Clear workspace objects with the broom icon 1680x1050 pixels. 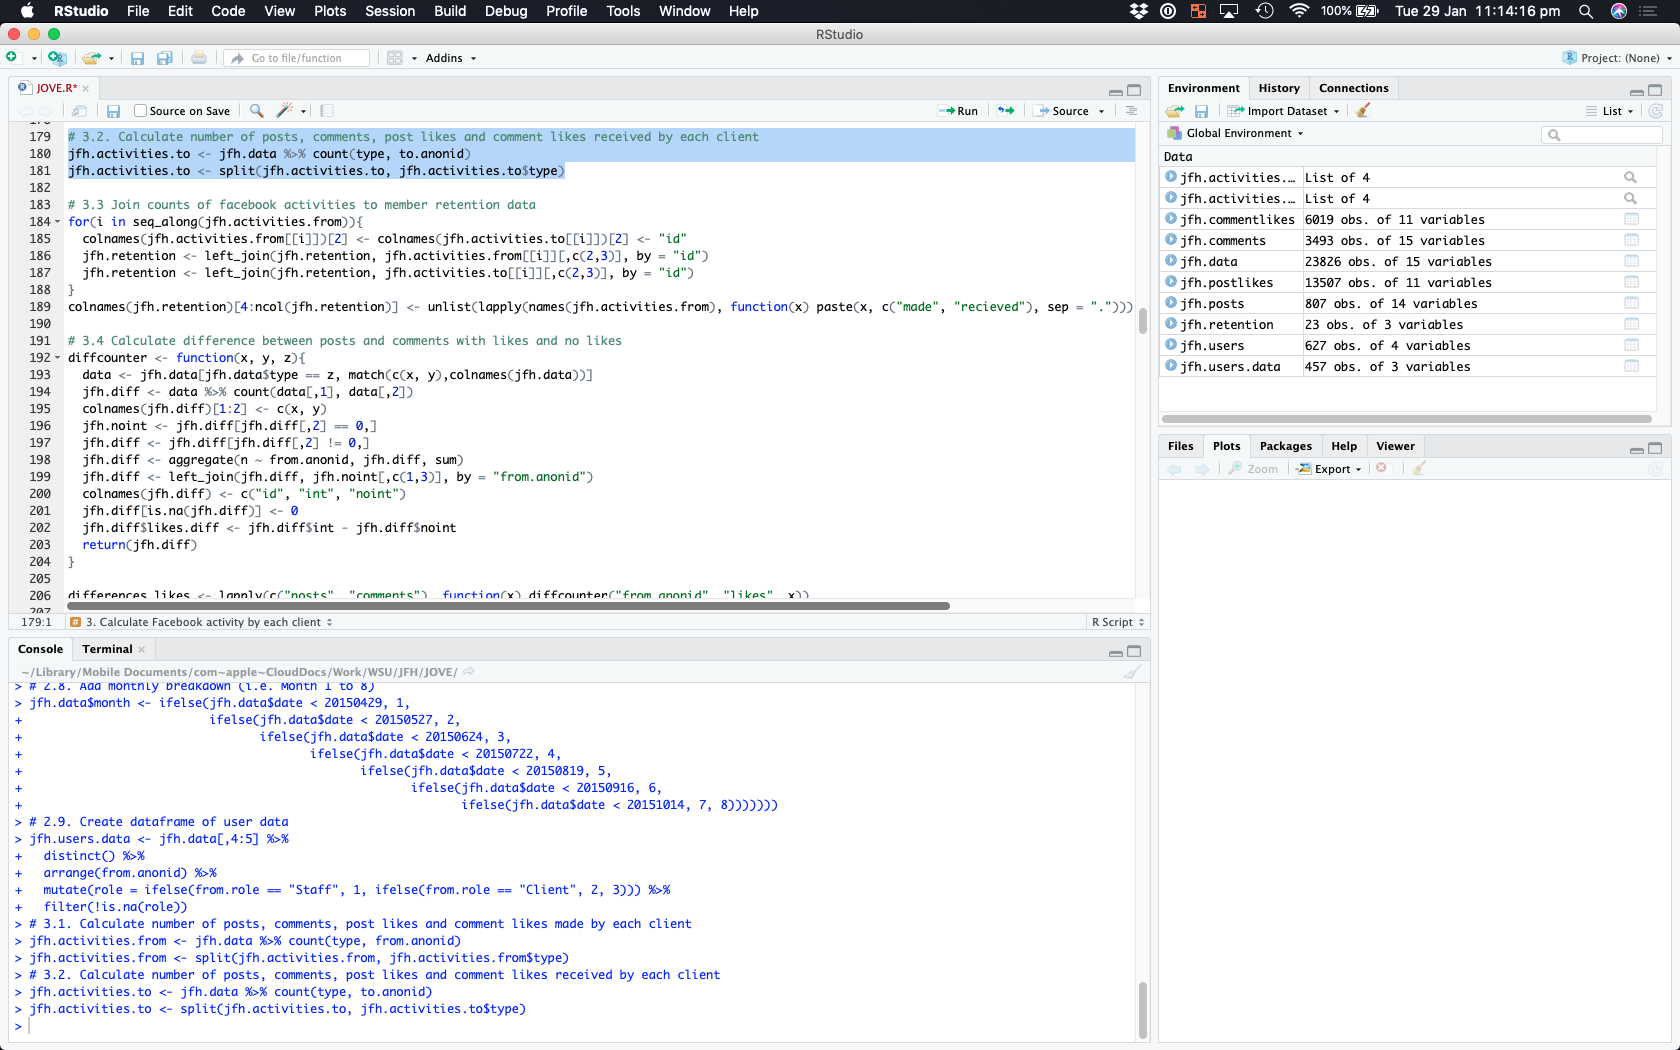point(1362,111)
